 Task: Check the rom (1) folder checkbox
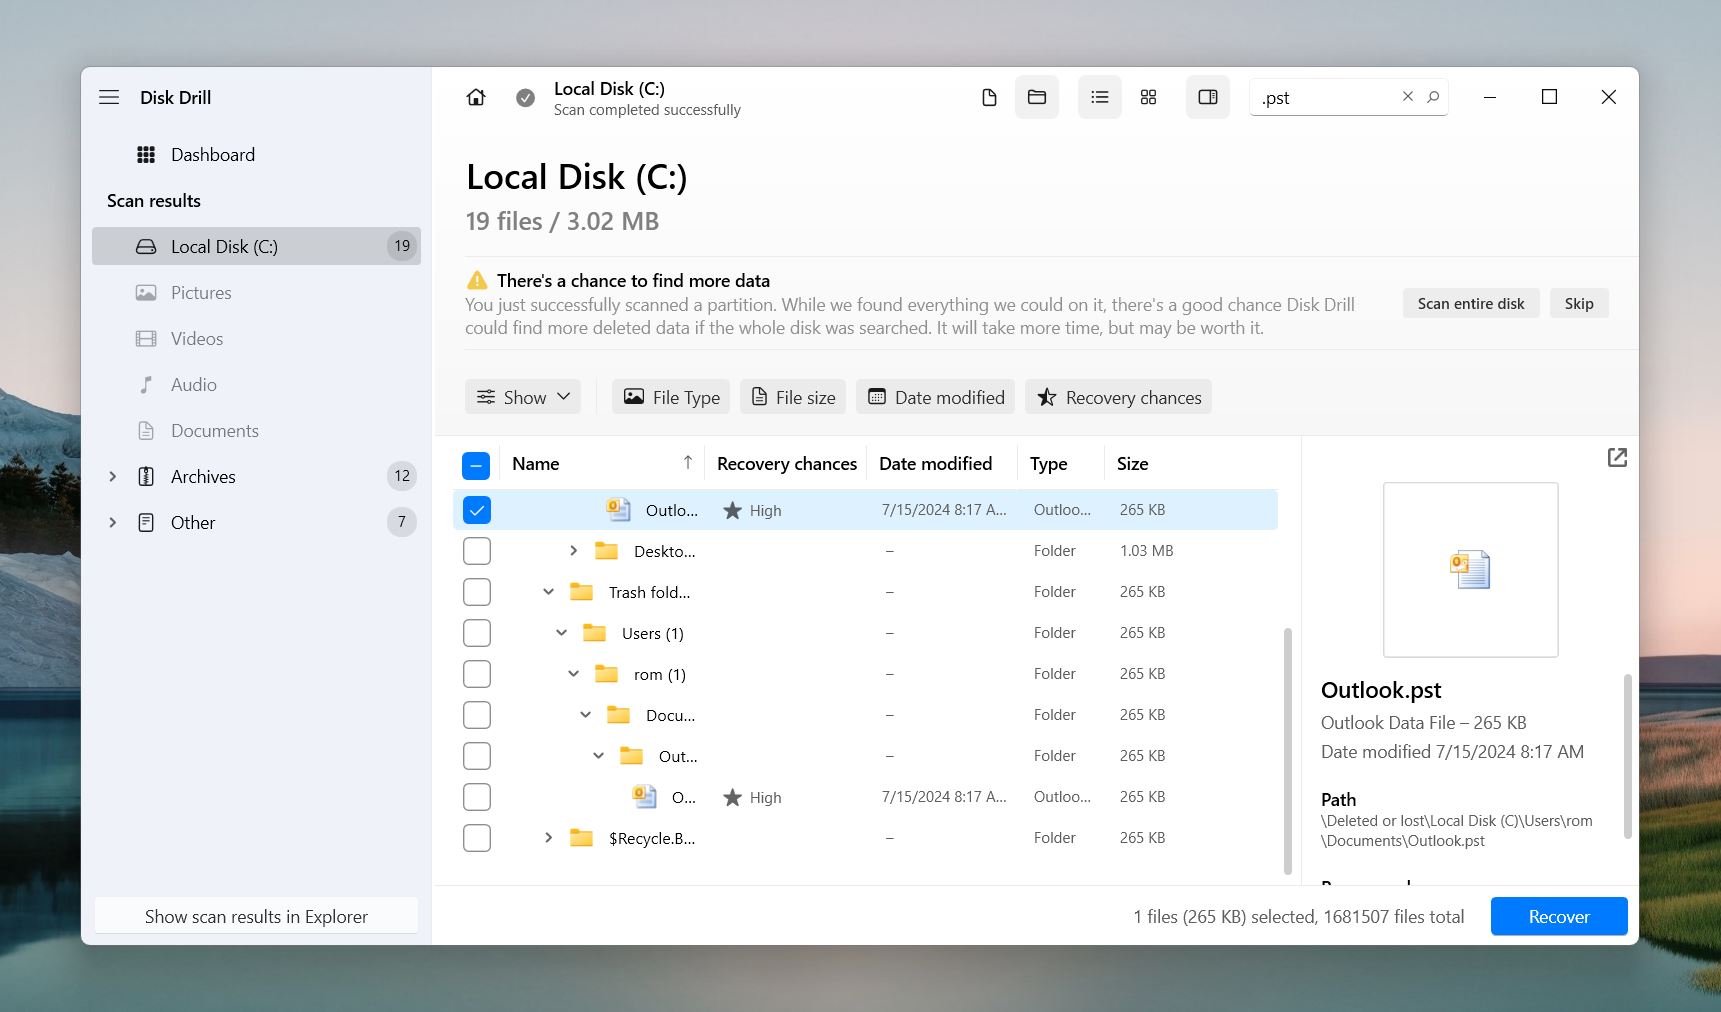click(477, 674)
